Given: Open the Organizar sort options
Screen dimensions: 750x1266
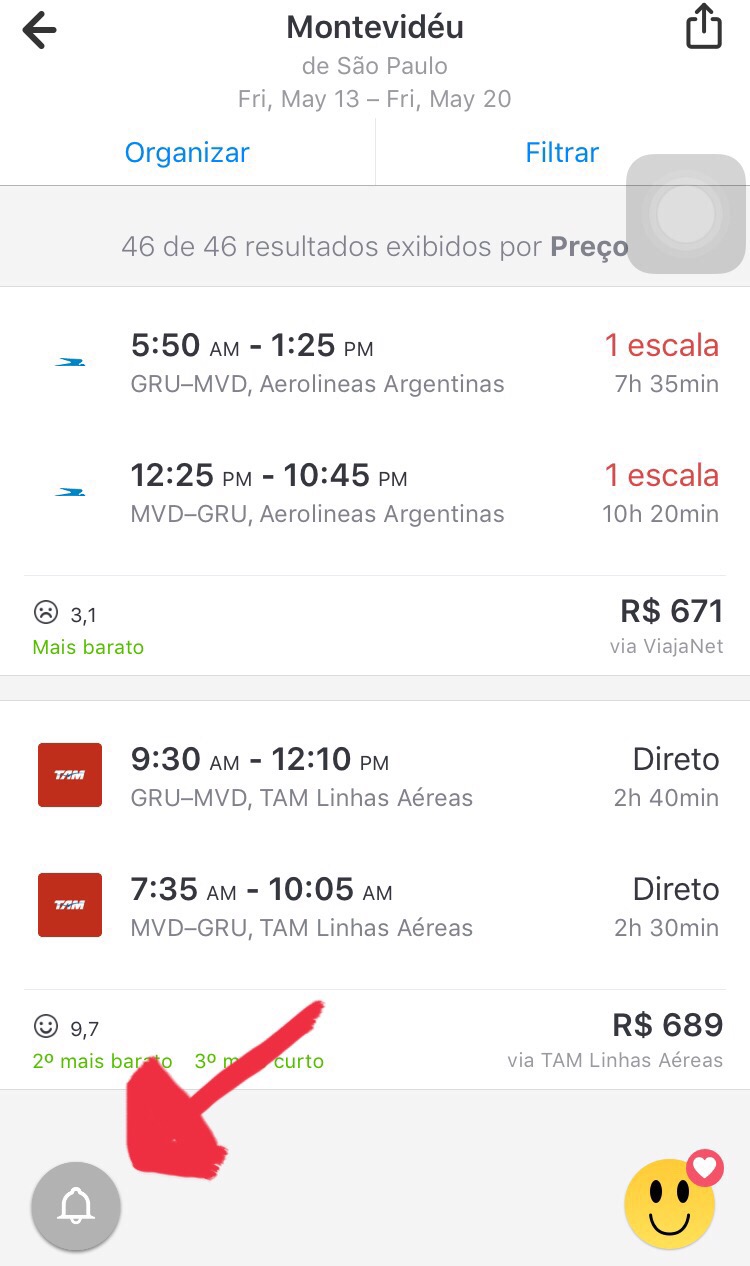Looking at the screenshot, I should click(187, 153).
